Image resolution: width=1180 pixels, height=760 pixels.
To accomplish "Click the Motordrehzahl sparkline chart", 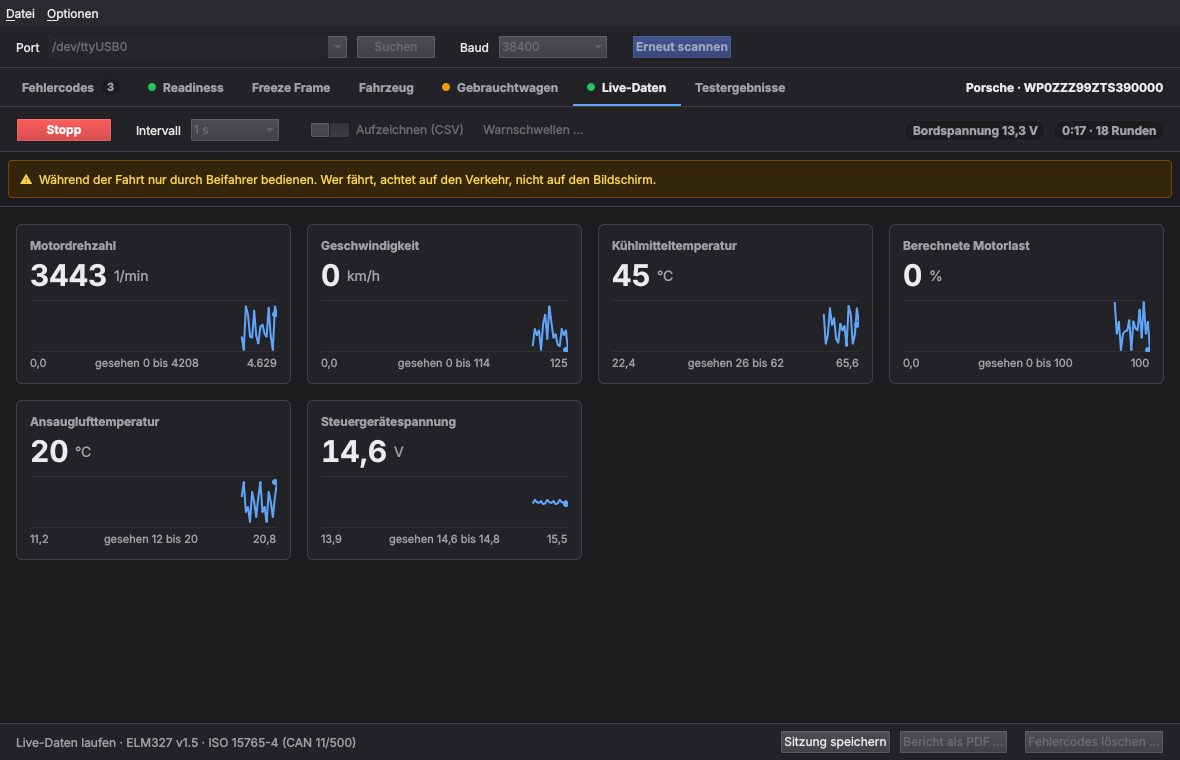I will [x=154, y=327].
